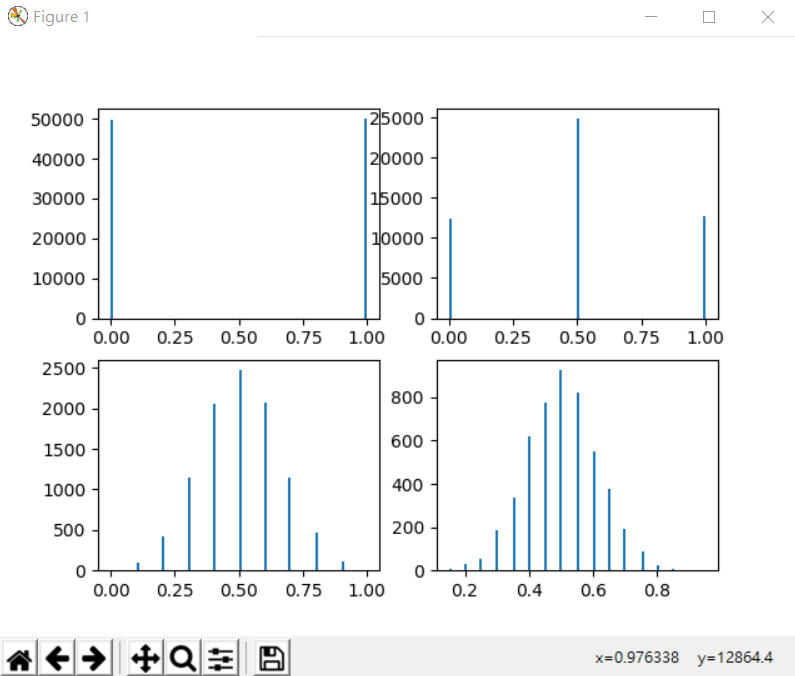Close the Figure 1 window
Viewport: 795px width, 676px height.
[x=767, y=17]
